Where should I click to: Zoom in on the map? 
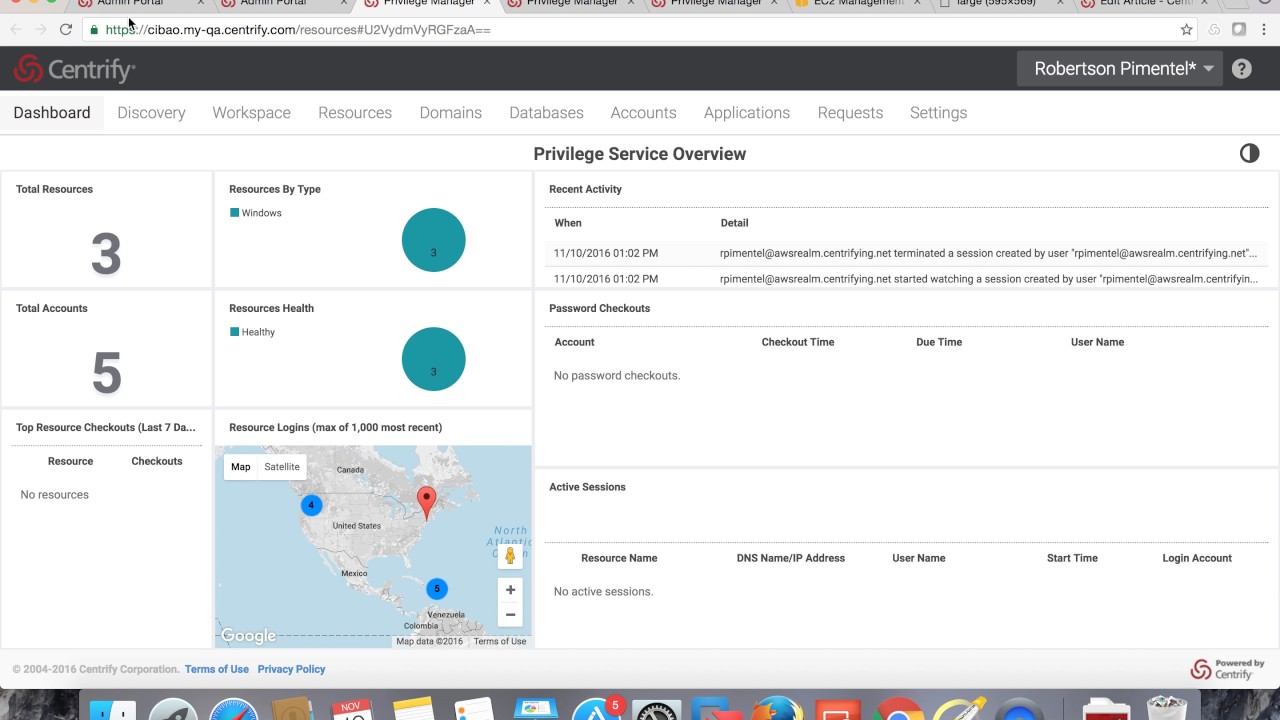[x=510, y=590]
